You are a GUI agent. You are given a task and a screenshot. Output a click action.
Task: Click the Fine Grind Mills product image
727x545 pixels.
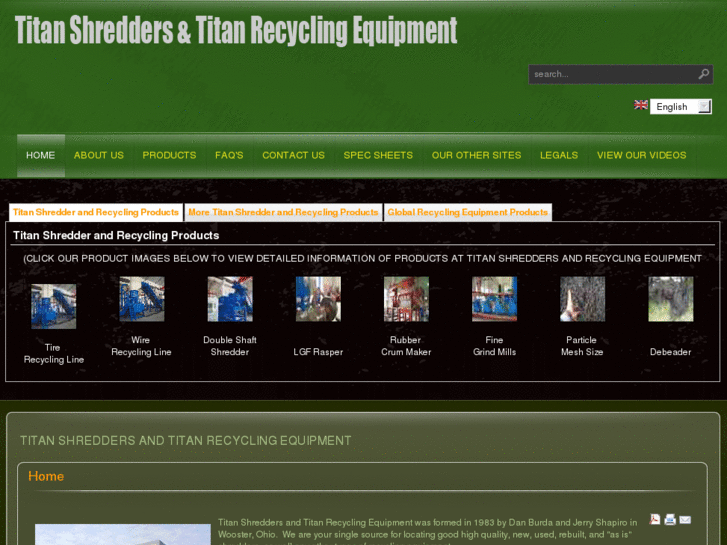(494, 299)
